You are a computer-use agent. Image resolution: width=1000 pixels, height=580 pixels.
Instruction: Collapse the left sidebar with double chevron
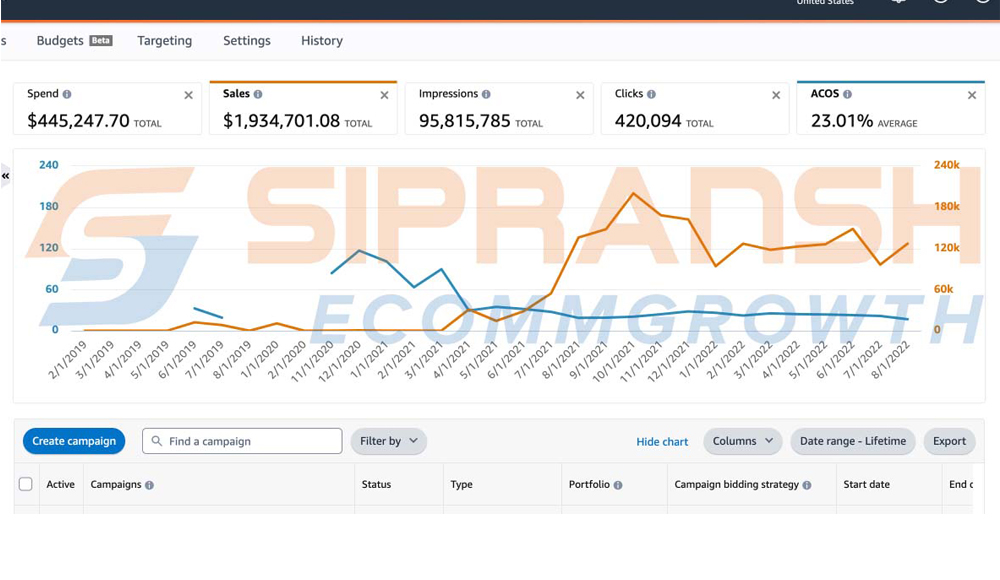tap(6, 176)
